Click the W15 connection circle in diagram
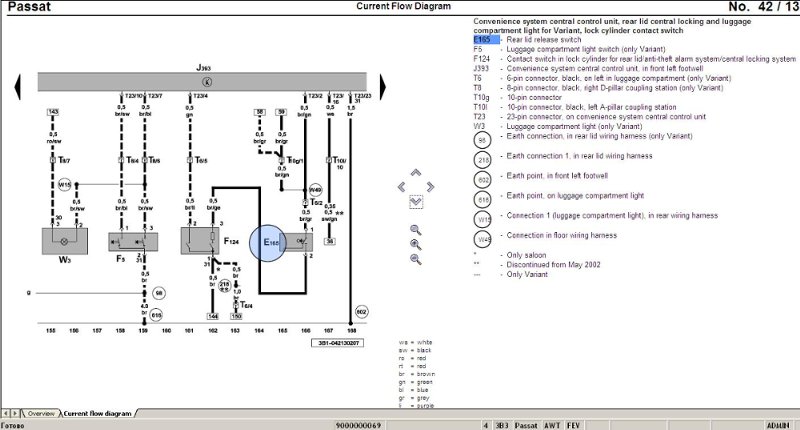The width and height of the screenshot is (800, 430). coord(64,184)
